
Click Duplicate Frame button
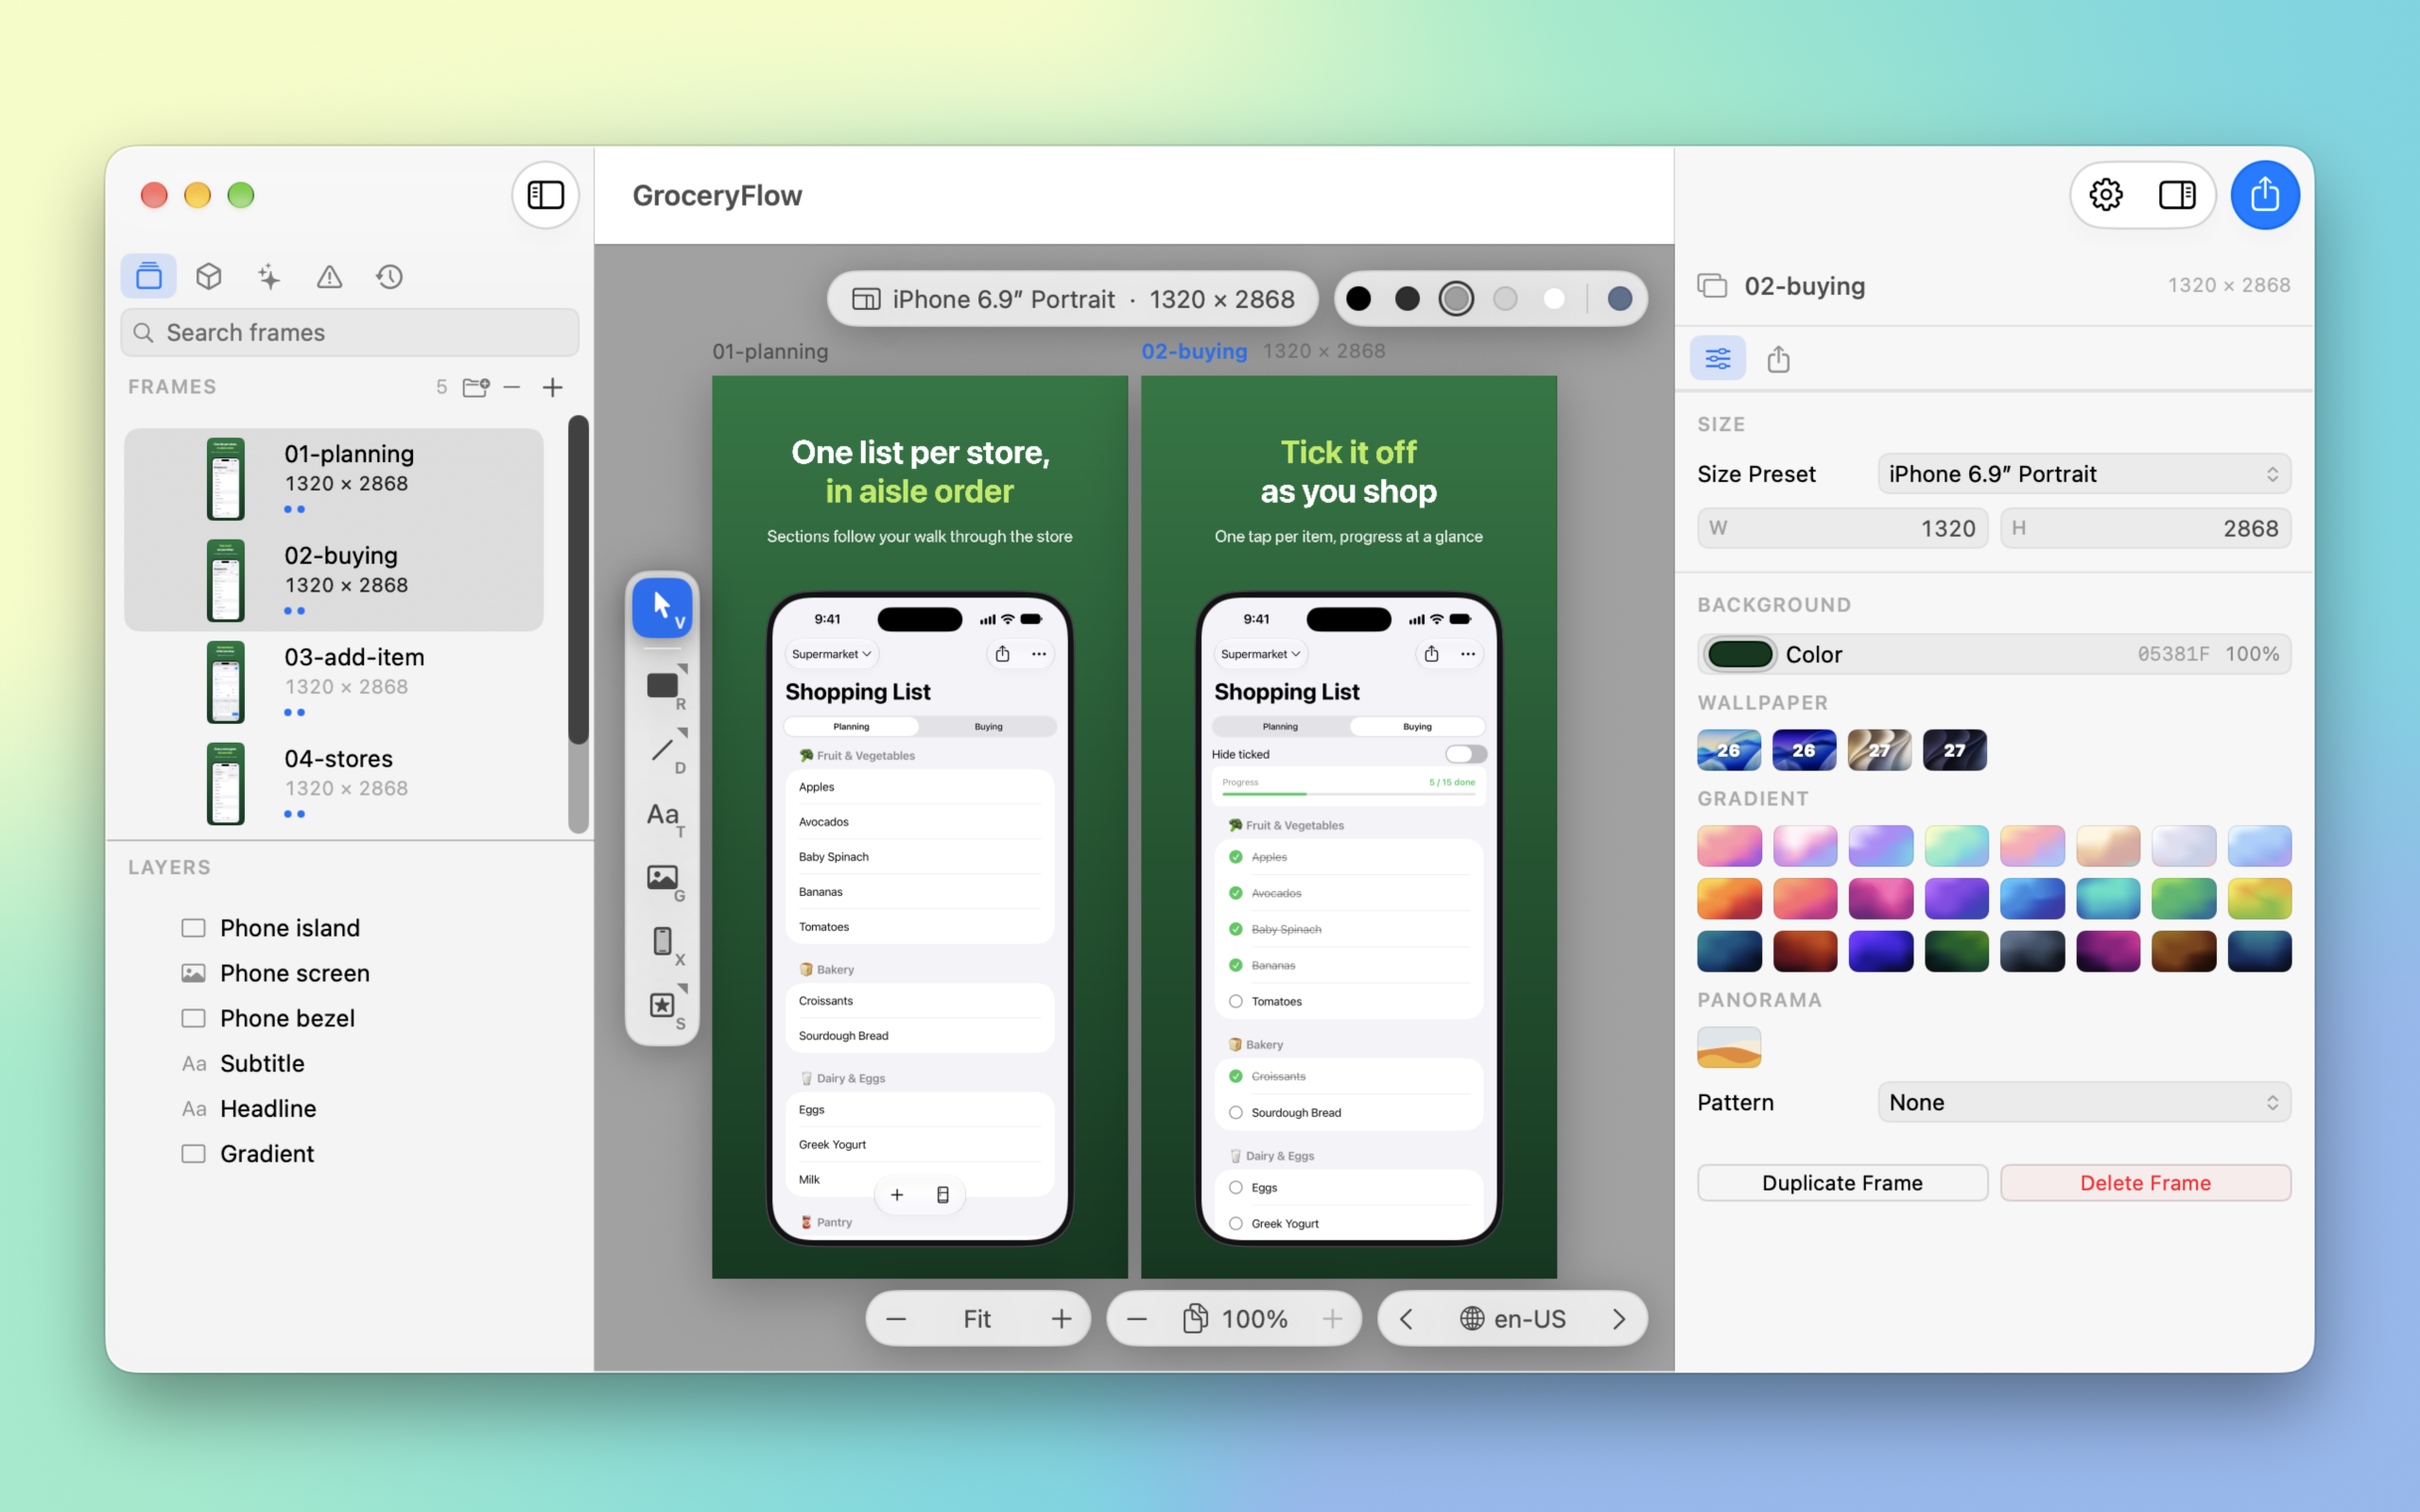click(1842, 1182)
